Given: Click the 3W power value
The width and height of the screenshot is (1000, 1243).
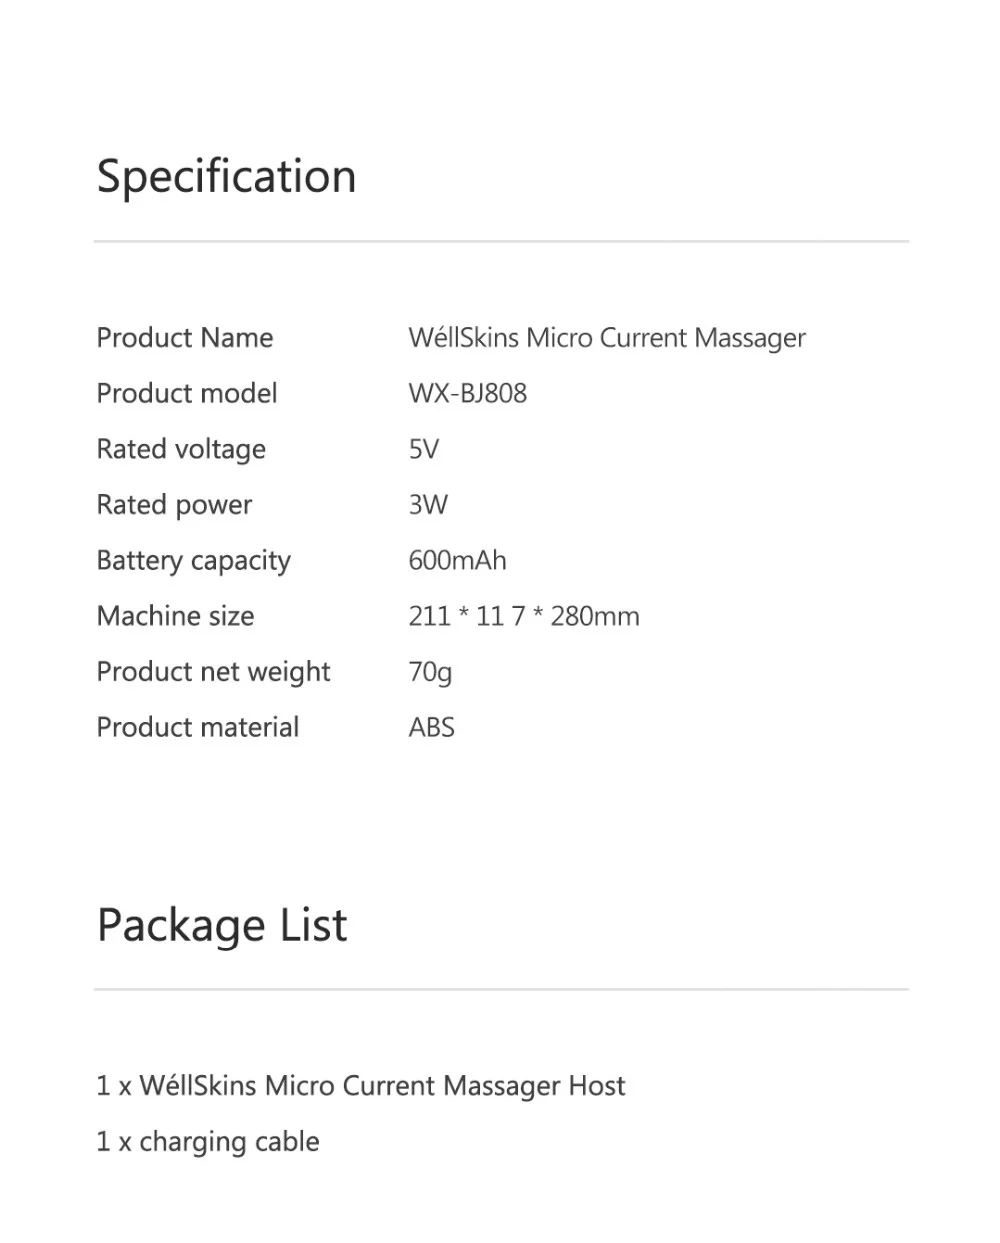Looking at the screenshot, I should (x=428, y=505).
